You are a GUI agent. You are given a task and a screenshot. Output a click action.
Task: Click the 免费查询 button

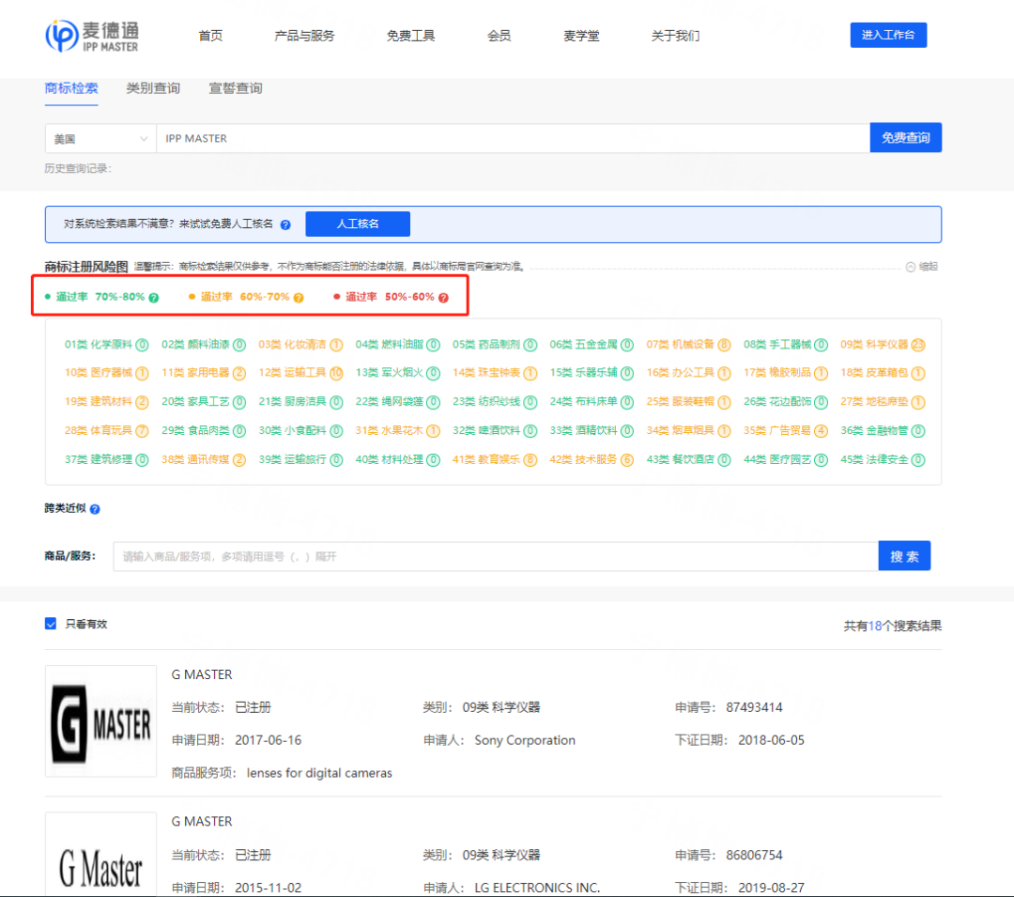905,138
